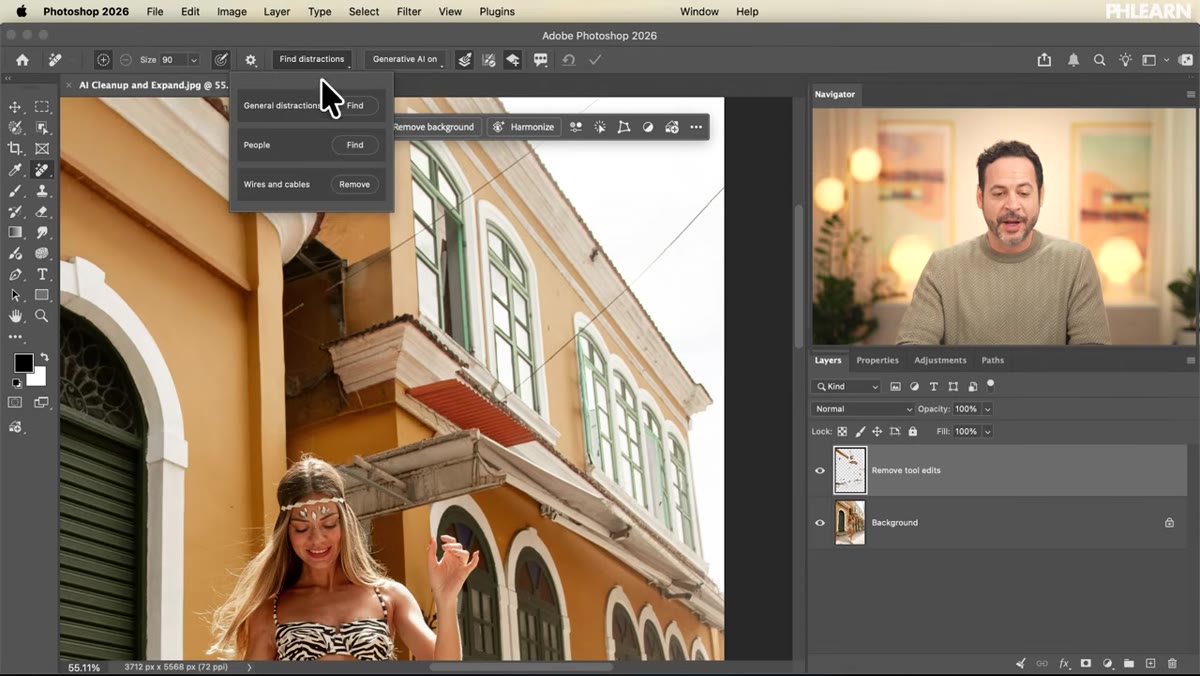
Task: Toggle lock image pixels brush icon
Action: 859,432
